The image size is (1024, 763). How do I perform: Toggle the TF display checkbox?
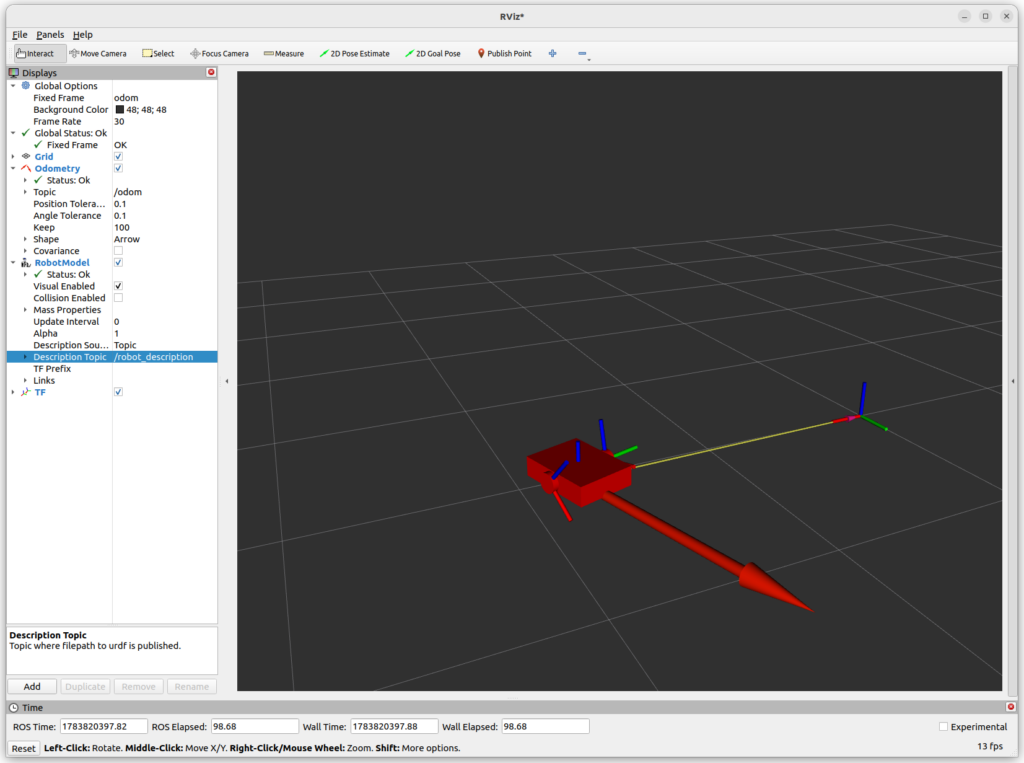[118, 392]
